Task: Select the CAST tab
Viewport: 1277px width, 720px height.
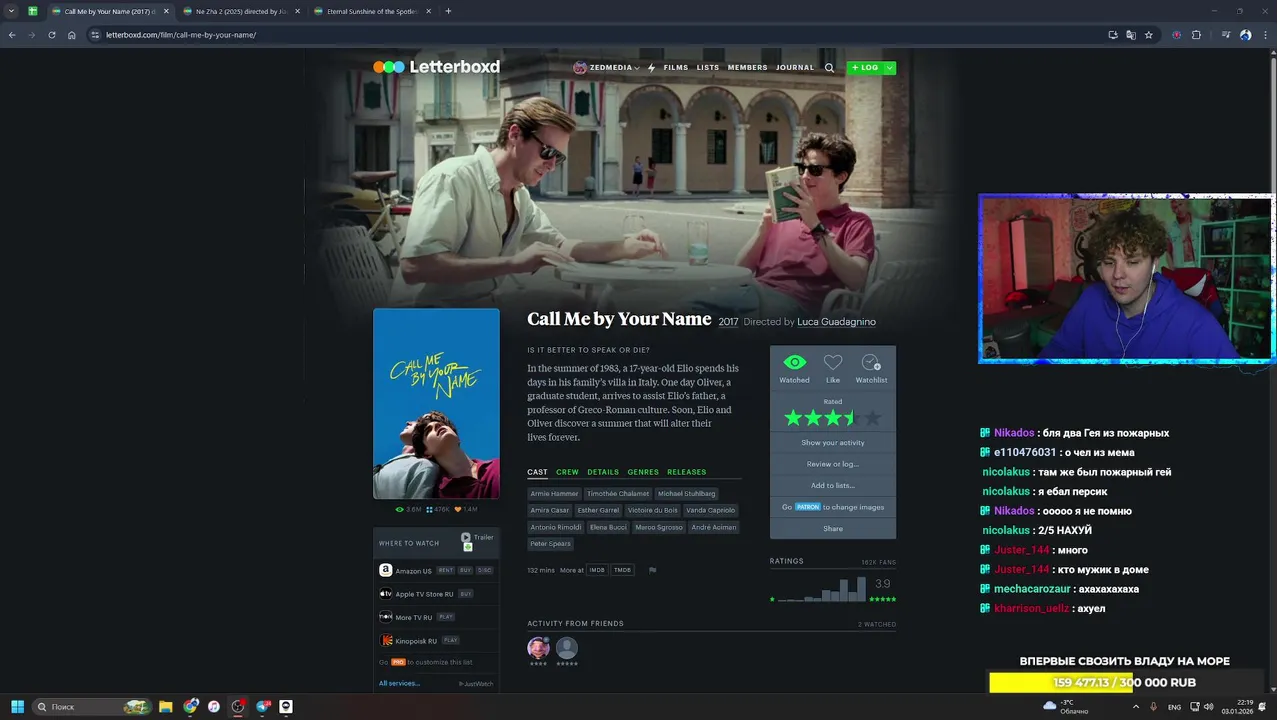Action: click(x=537, y=472)
